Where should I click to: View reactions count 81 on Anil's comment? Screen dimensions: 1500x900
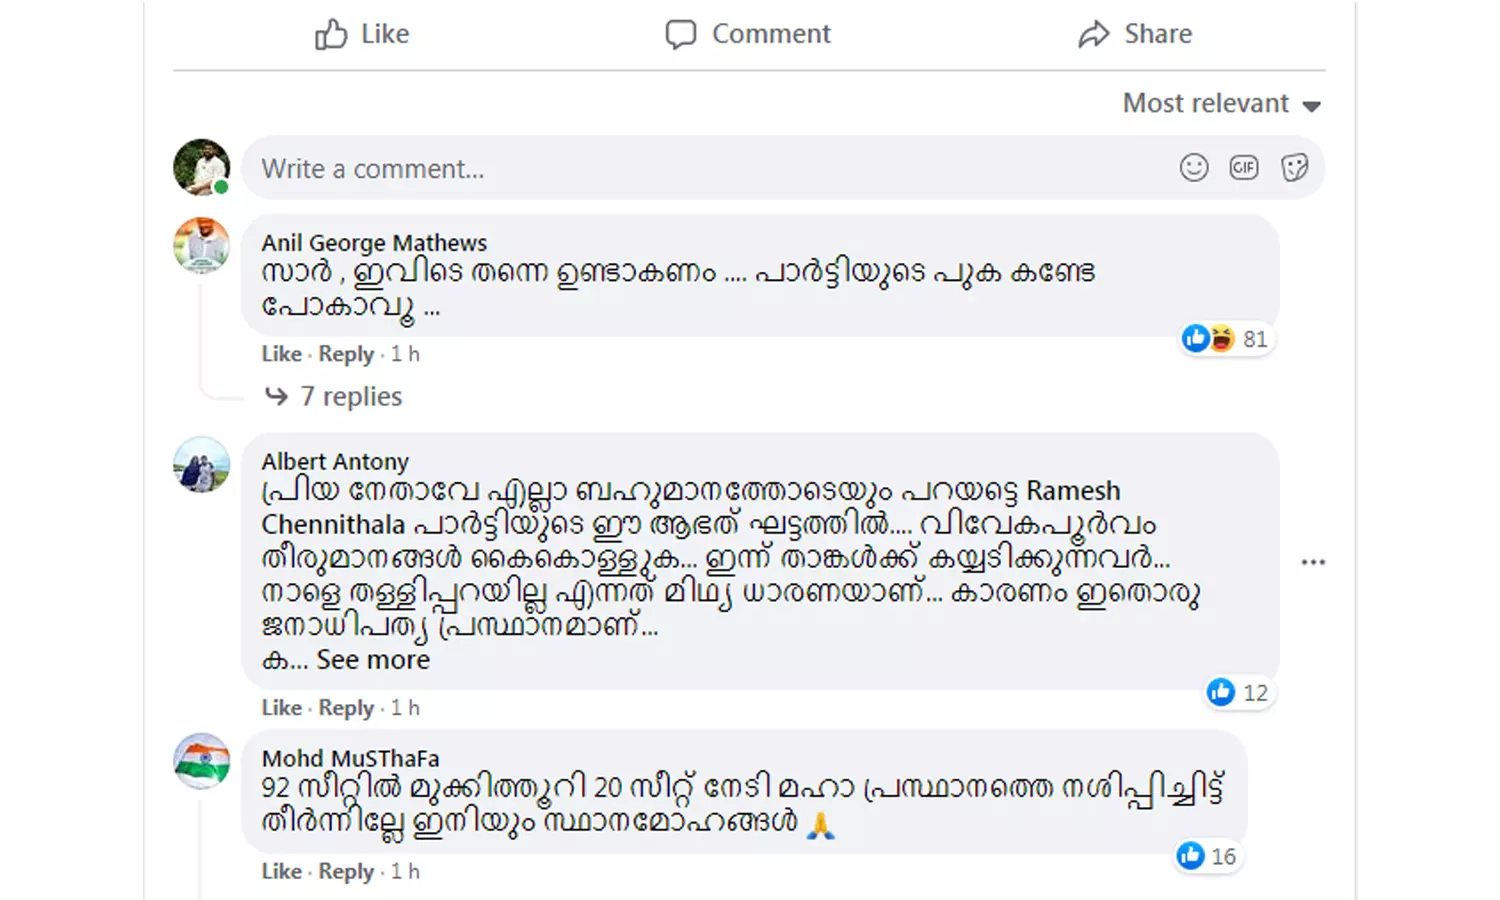[1226, 339]
